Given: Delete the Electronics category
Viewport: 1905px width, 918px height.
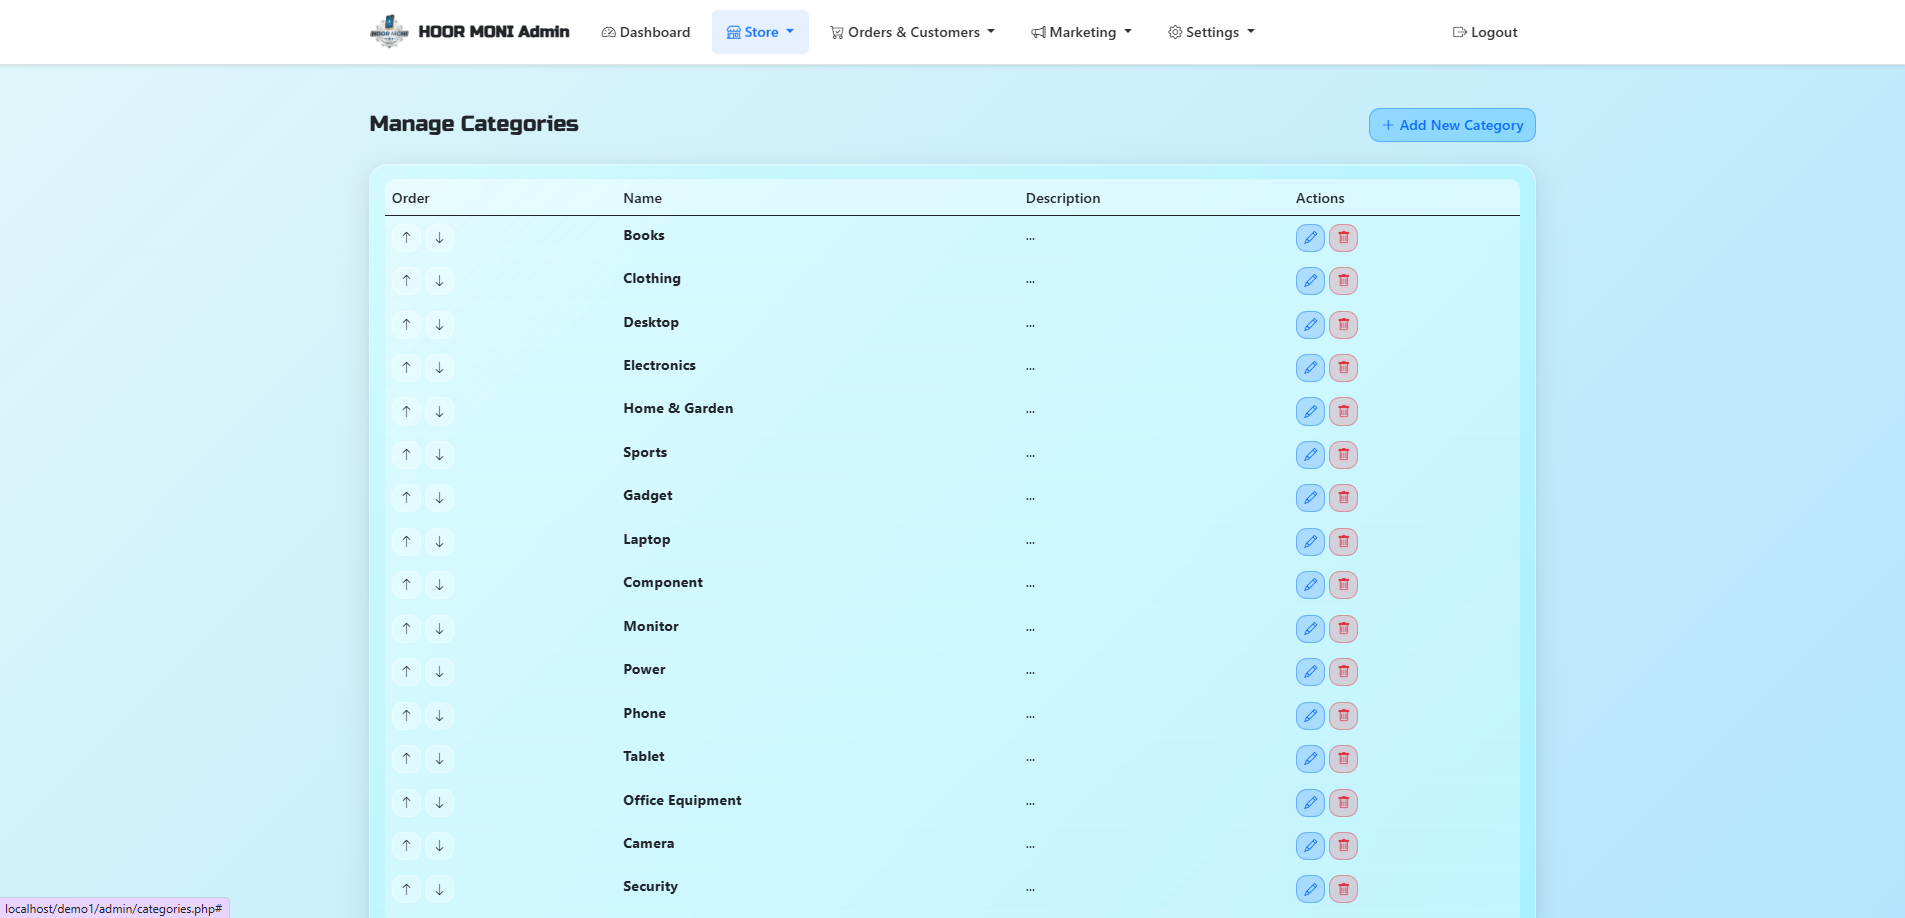Looking at the screenshot, I should coord(1343,368).
